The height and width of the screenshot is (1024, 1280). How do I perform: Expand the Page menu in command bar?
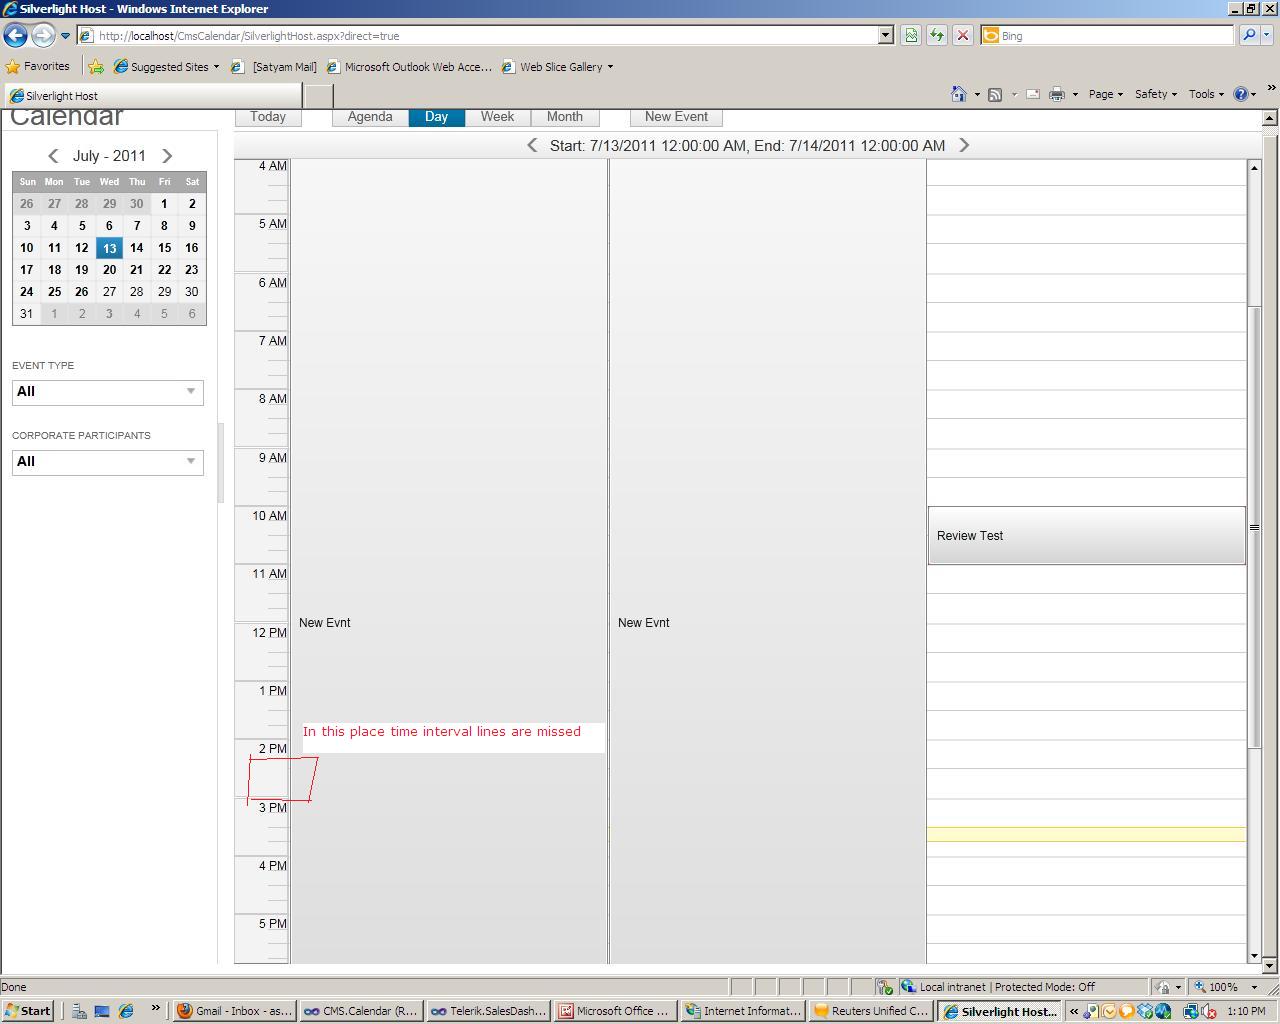pos(1105,94)
